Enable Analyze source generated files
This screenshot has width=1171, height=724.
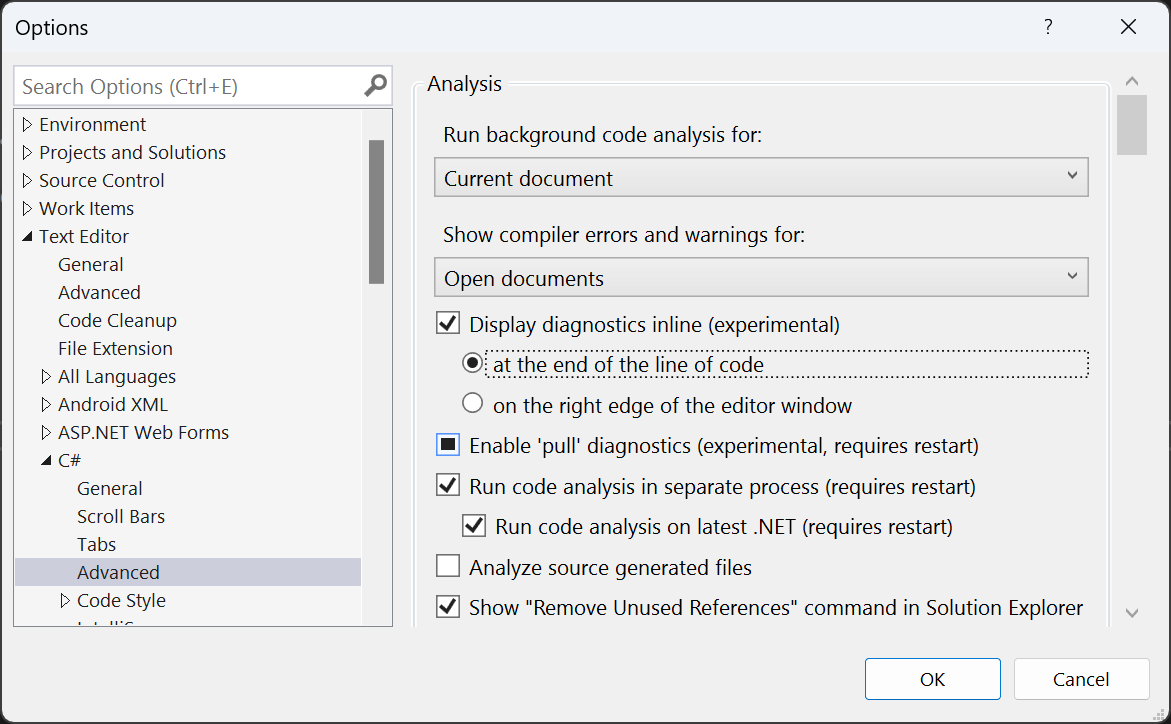[x=447, y=566]
